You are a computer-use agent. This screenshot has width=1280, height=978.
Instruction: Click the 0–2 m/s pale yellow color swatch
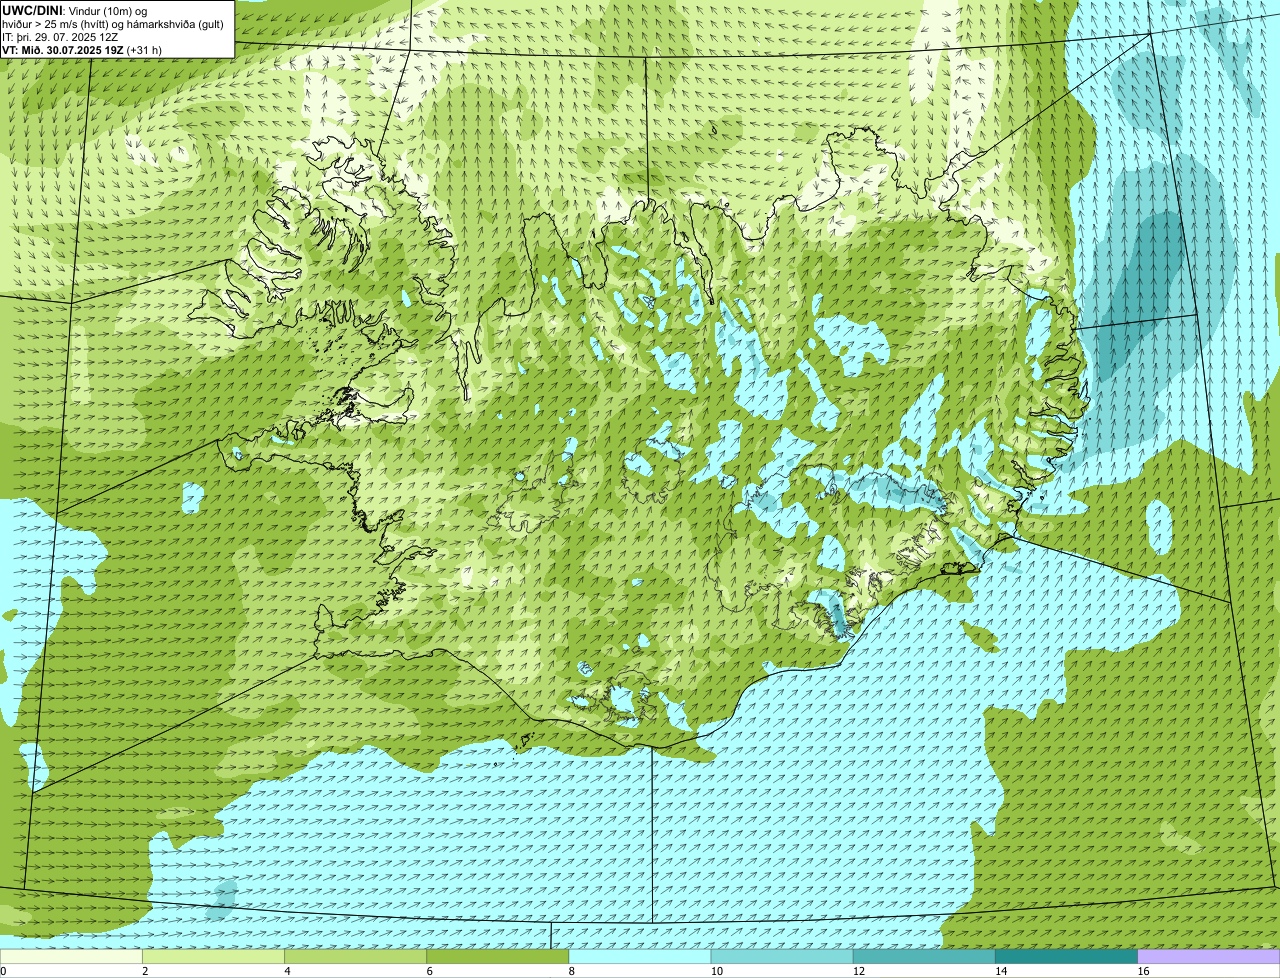coord(71,956)
